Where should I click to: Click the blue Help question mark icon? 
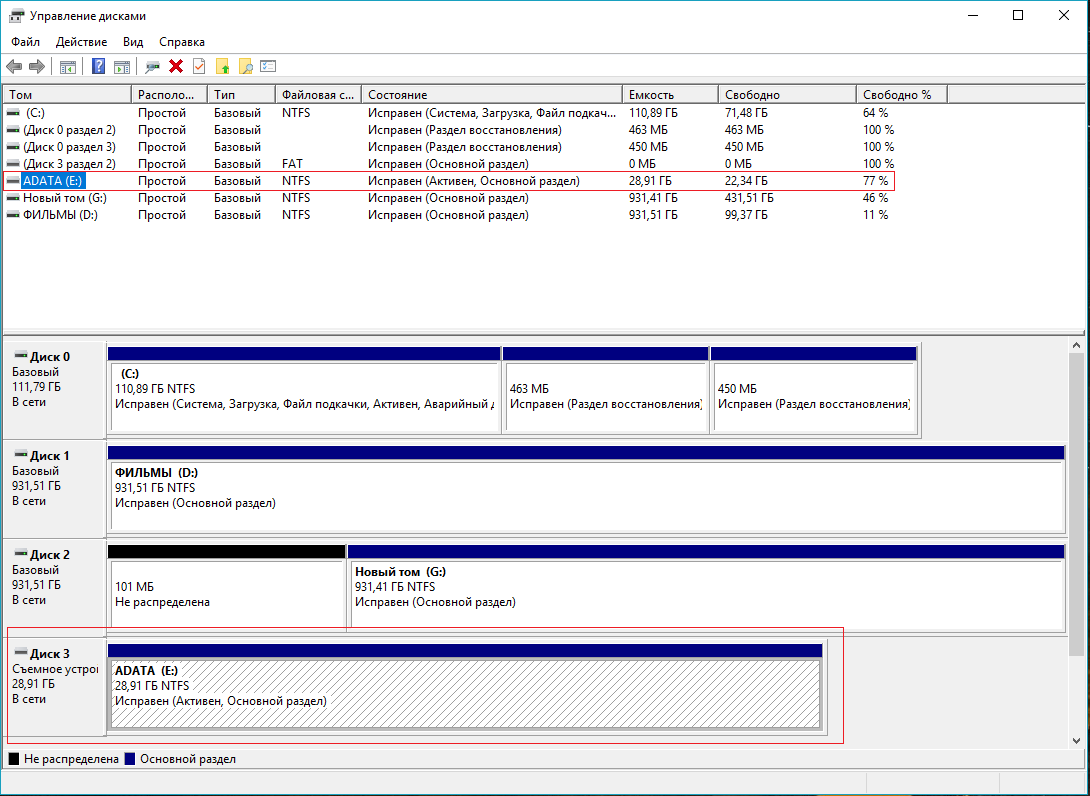point(98,67)
